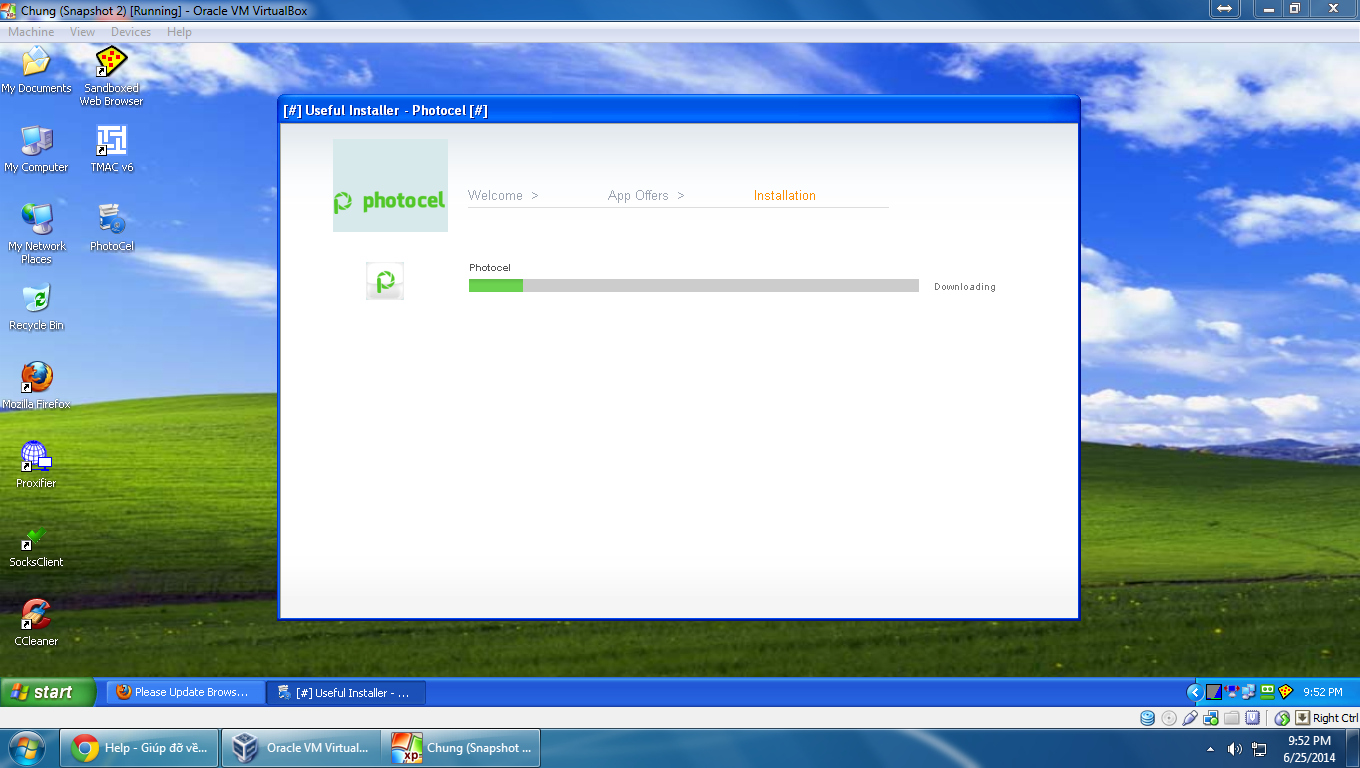
Task: Click the VirtualBox network adapter indicator
Action: pyautogui.click(x=1211, y=718)
